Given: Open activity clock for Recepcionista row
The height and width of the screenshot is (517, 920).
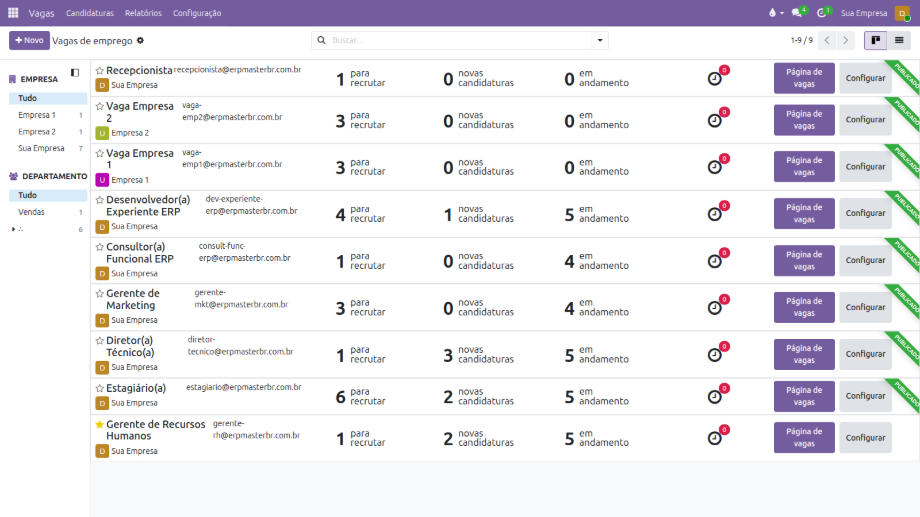Looking at the screenshot, I should click(x=714, y=78).
